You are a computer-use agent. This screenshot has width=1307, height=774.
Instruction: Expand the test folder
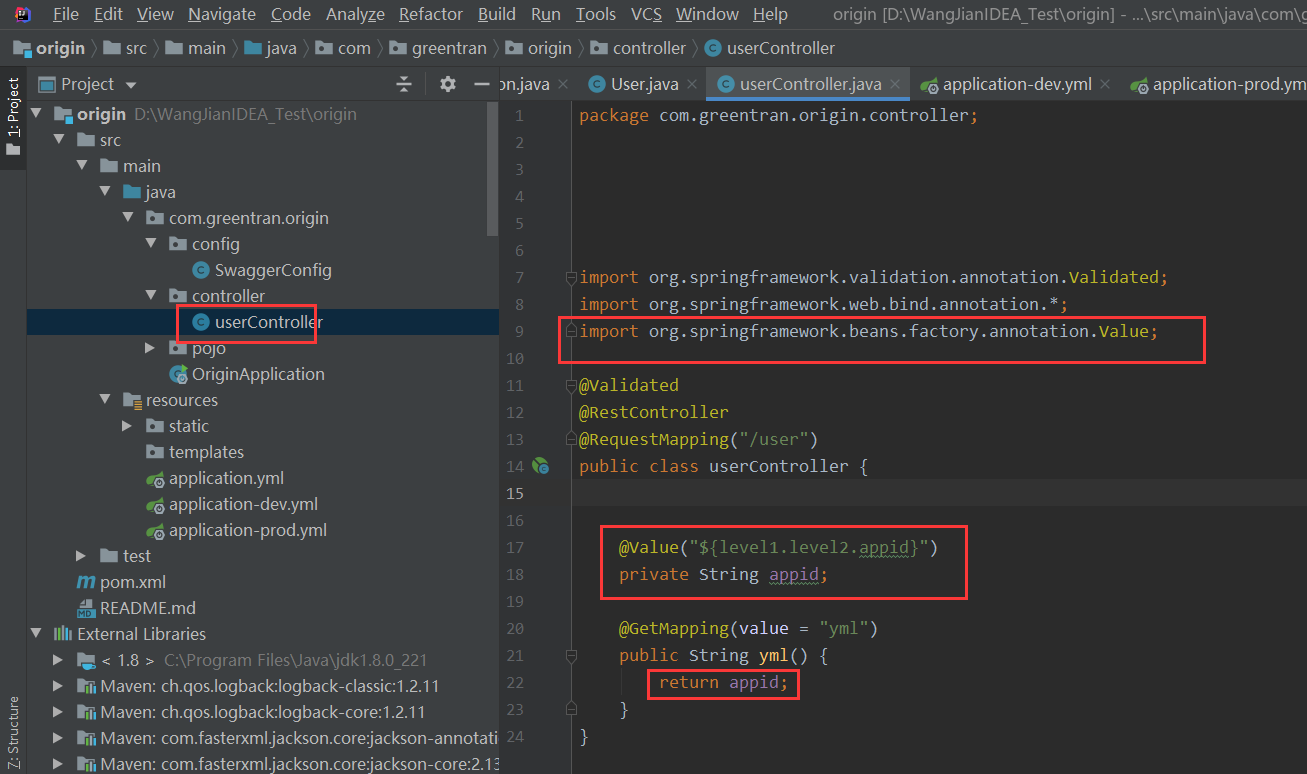82,555
